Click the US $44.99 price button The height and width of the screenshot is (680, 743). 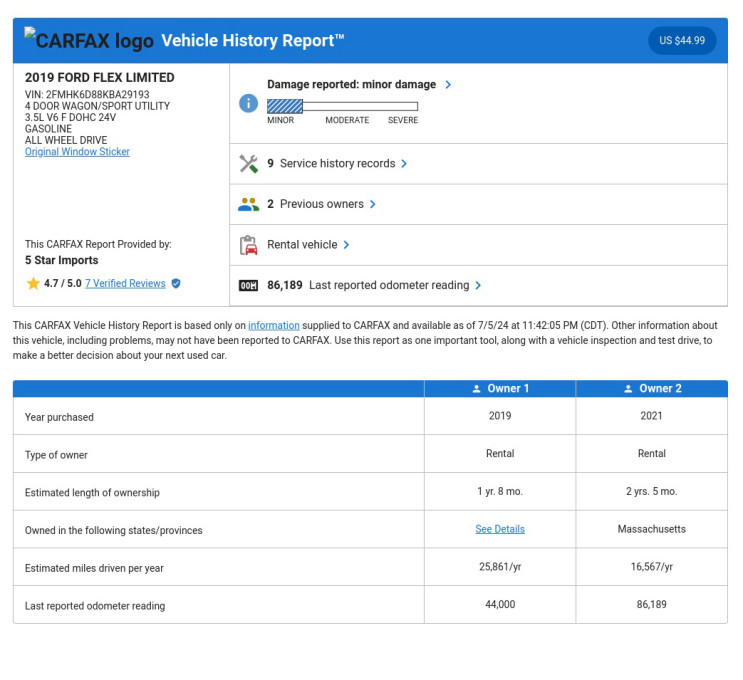pos(682,41)
